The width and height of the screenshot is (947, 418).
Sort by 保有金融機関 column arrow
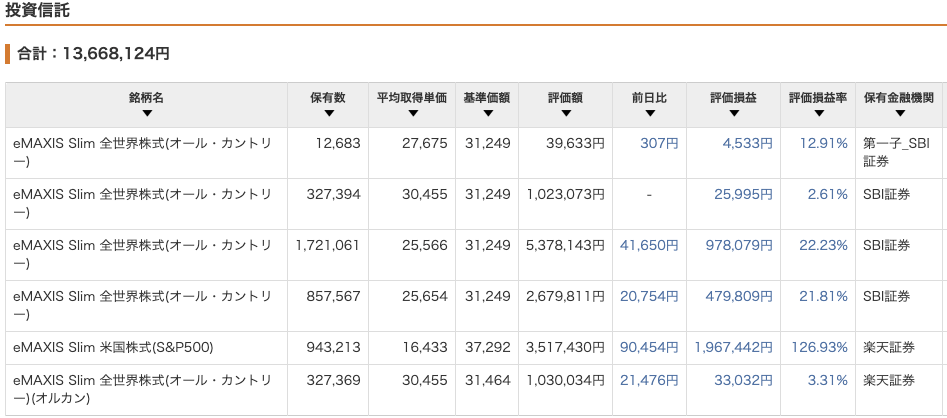click(x=898, y=113)
